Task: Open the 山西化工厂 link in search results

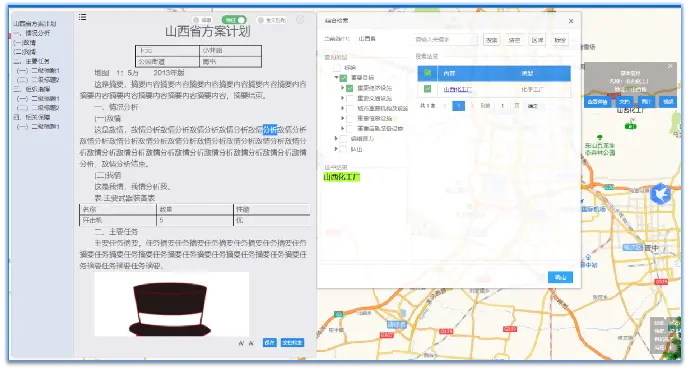Action: pos(458,89)
